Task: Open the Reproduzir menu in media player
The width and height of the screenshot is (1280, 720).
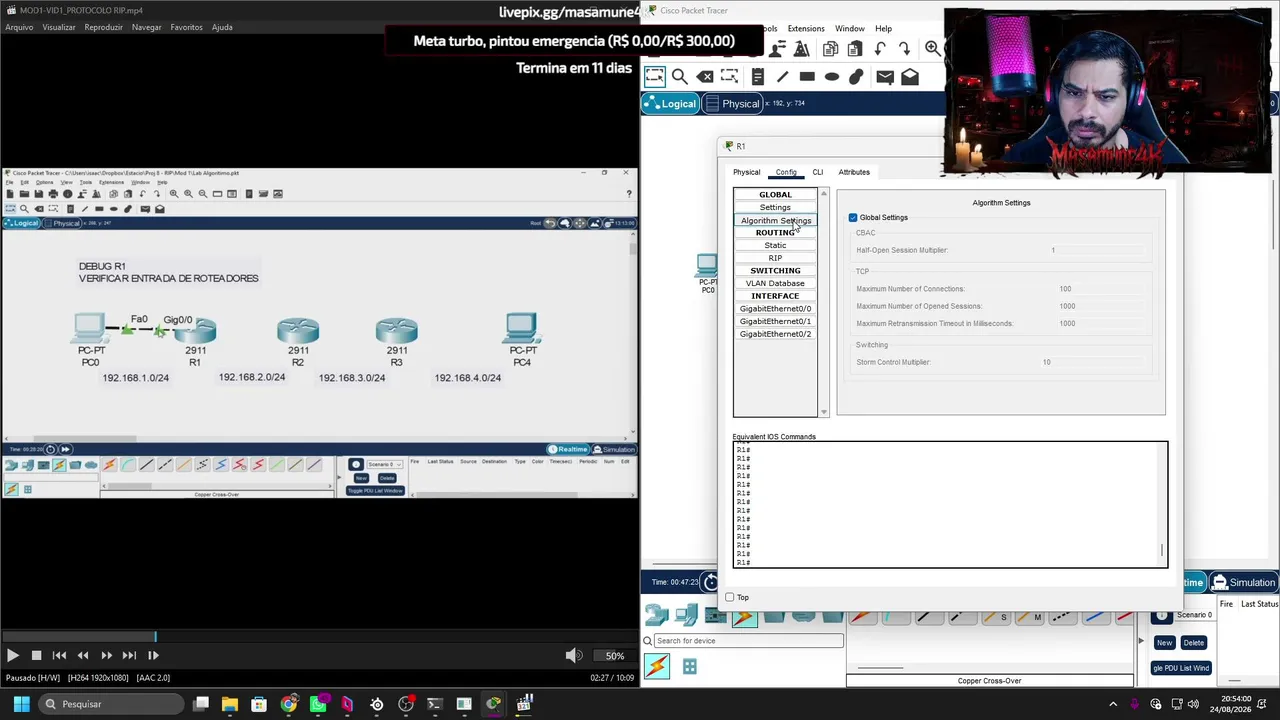Action: 103,27
